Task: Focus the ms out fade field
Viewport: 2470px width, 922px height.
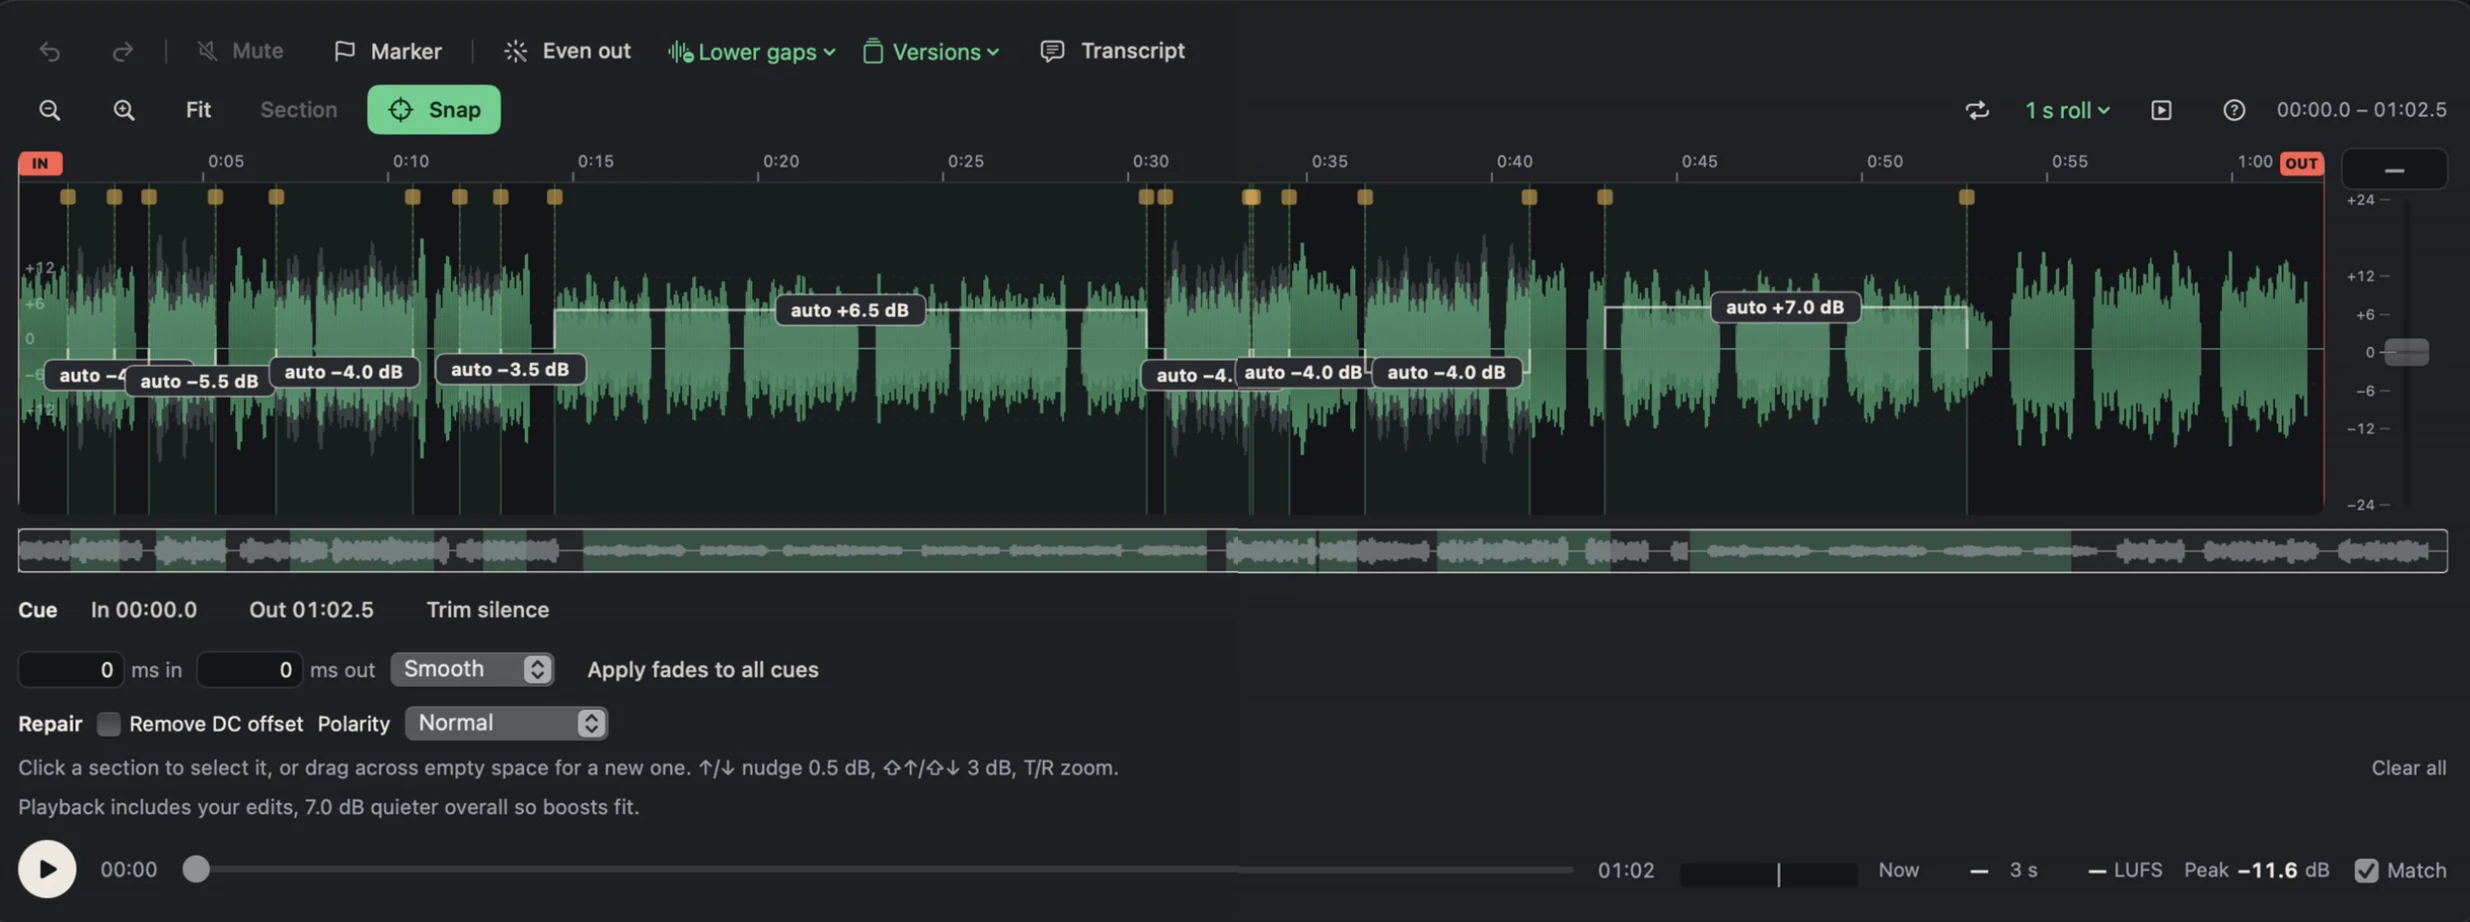Action: tap(249, 669)
